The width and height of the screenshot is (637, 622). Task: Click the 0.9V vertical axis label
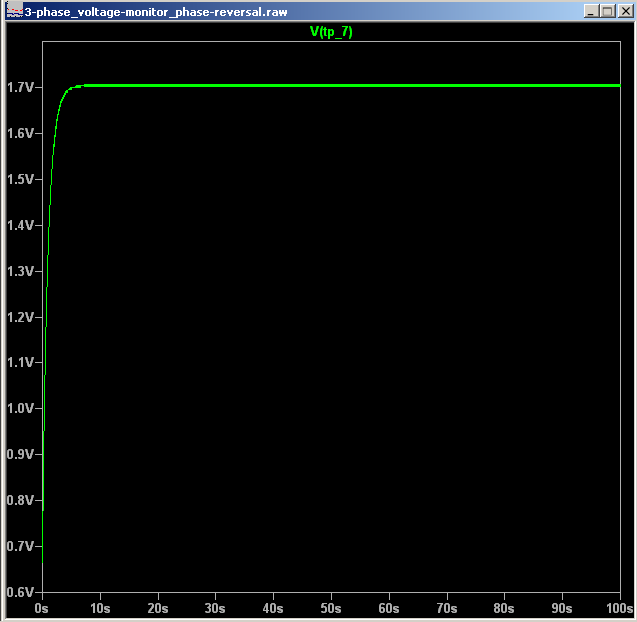[x=20, y=454]
